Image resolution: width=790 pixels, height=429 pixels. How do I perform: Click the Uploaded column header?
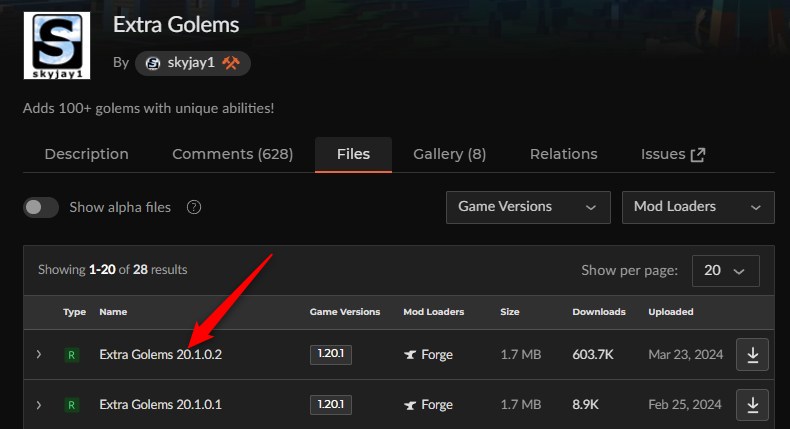point(671,312)
